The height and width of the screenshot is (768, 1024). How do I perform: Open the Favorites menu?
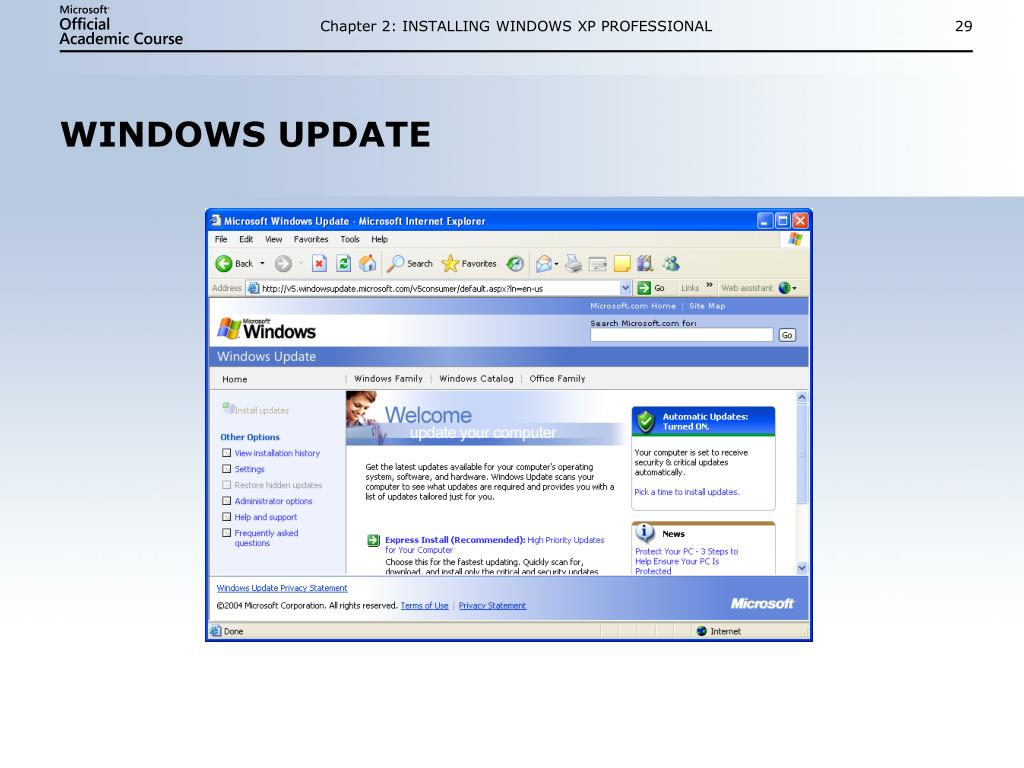pyautogui.click(x=311, y=239)
